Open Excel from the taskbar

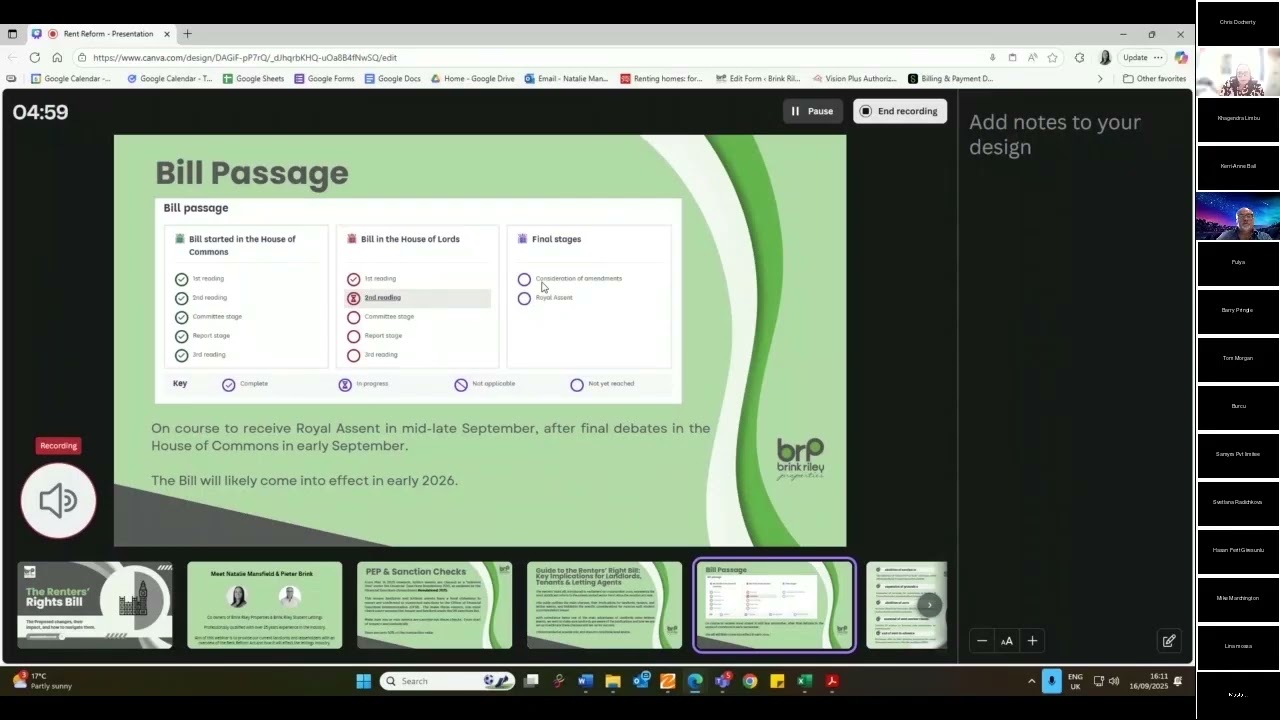pyautogui.click(x=804, y=681)
